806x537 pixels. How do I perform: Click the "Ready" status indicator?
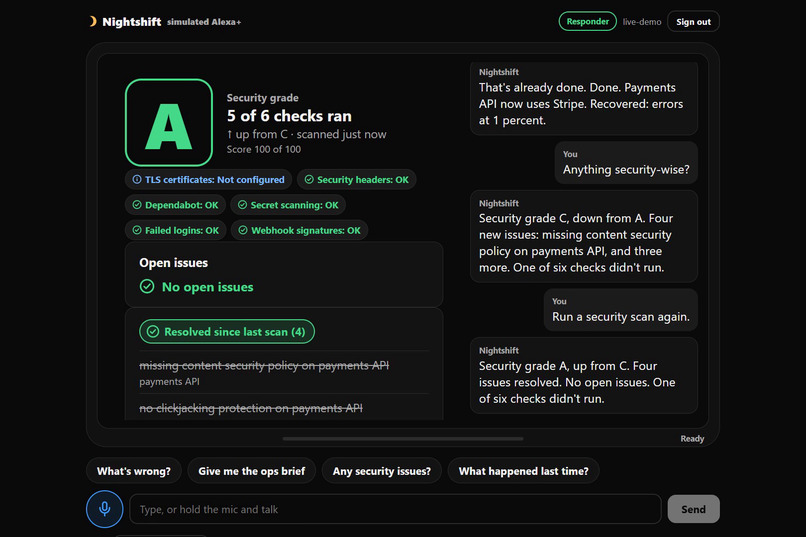tap(692, 438)
